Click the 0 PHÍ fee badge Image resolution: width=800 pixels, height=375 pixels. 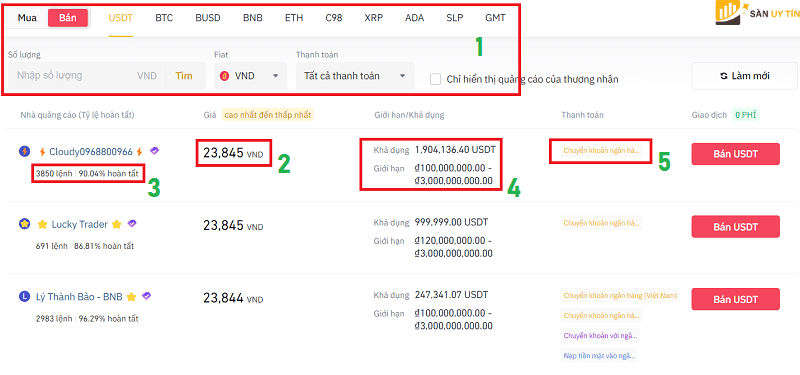click(745, 115)
